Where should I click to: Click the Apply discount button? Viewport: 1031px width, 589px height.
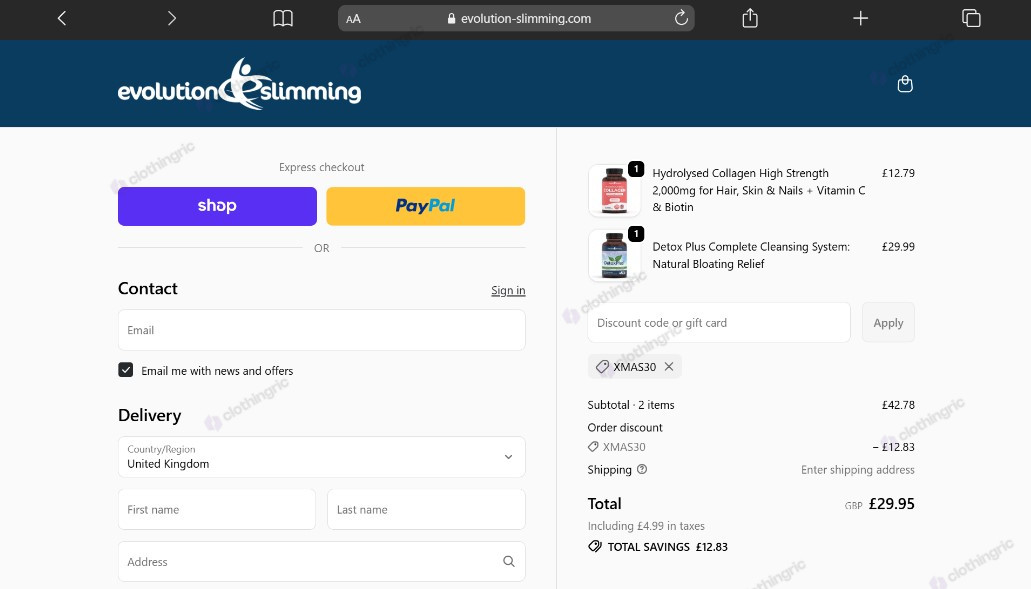tap(888, 323)
